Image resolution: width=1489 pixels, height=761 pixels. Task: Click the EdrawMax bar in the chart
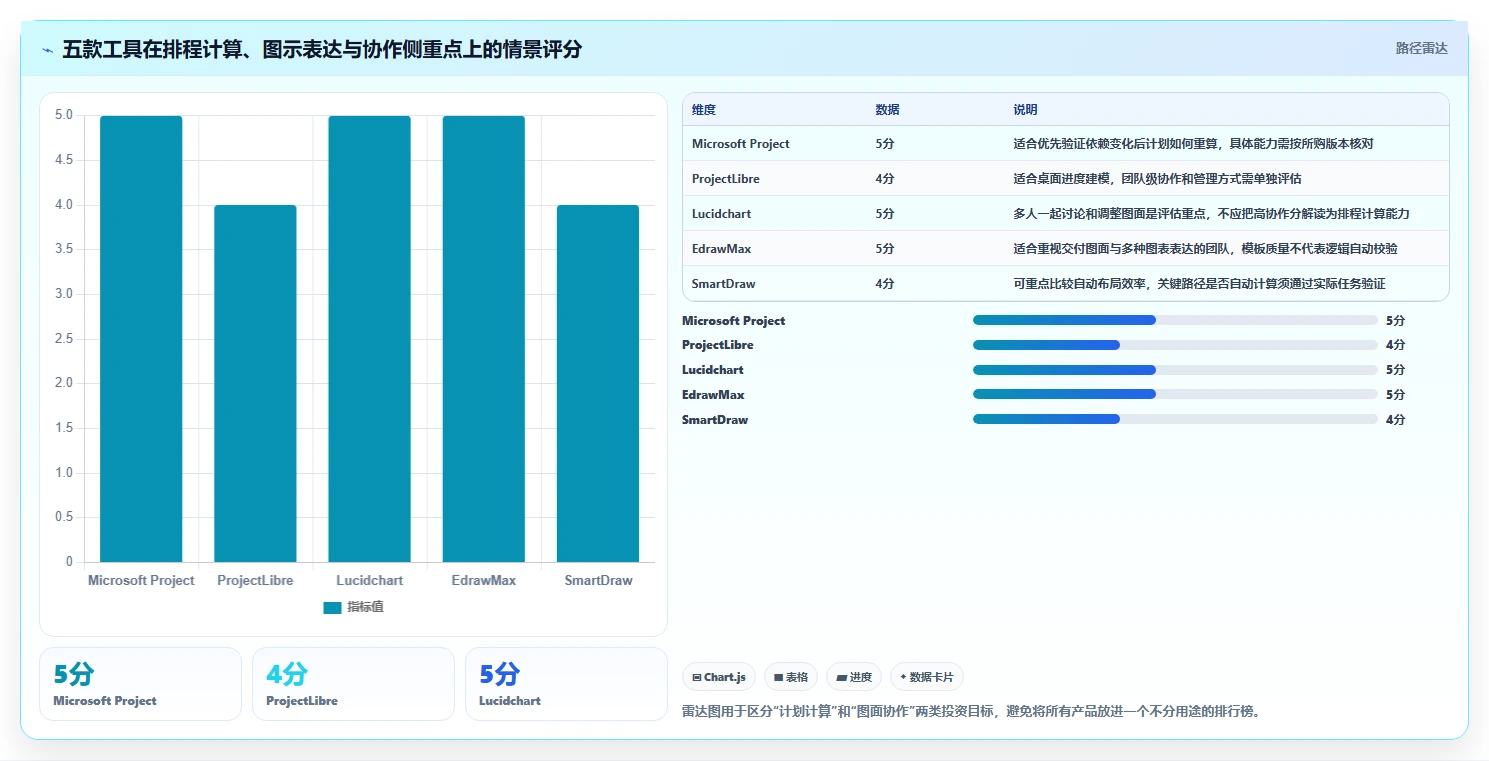(x=484, y=339)
